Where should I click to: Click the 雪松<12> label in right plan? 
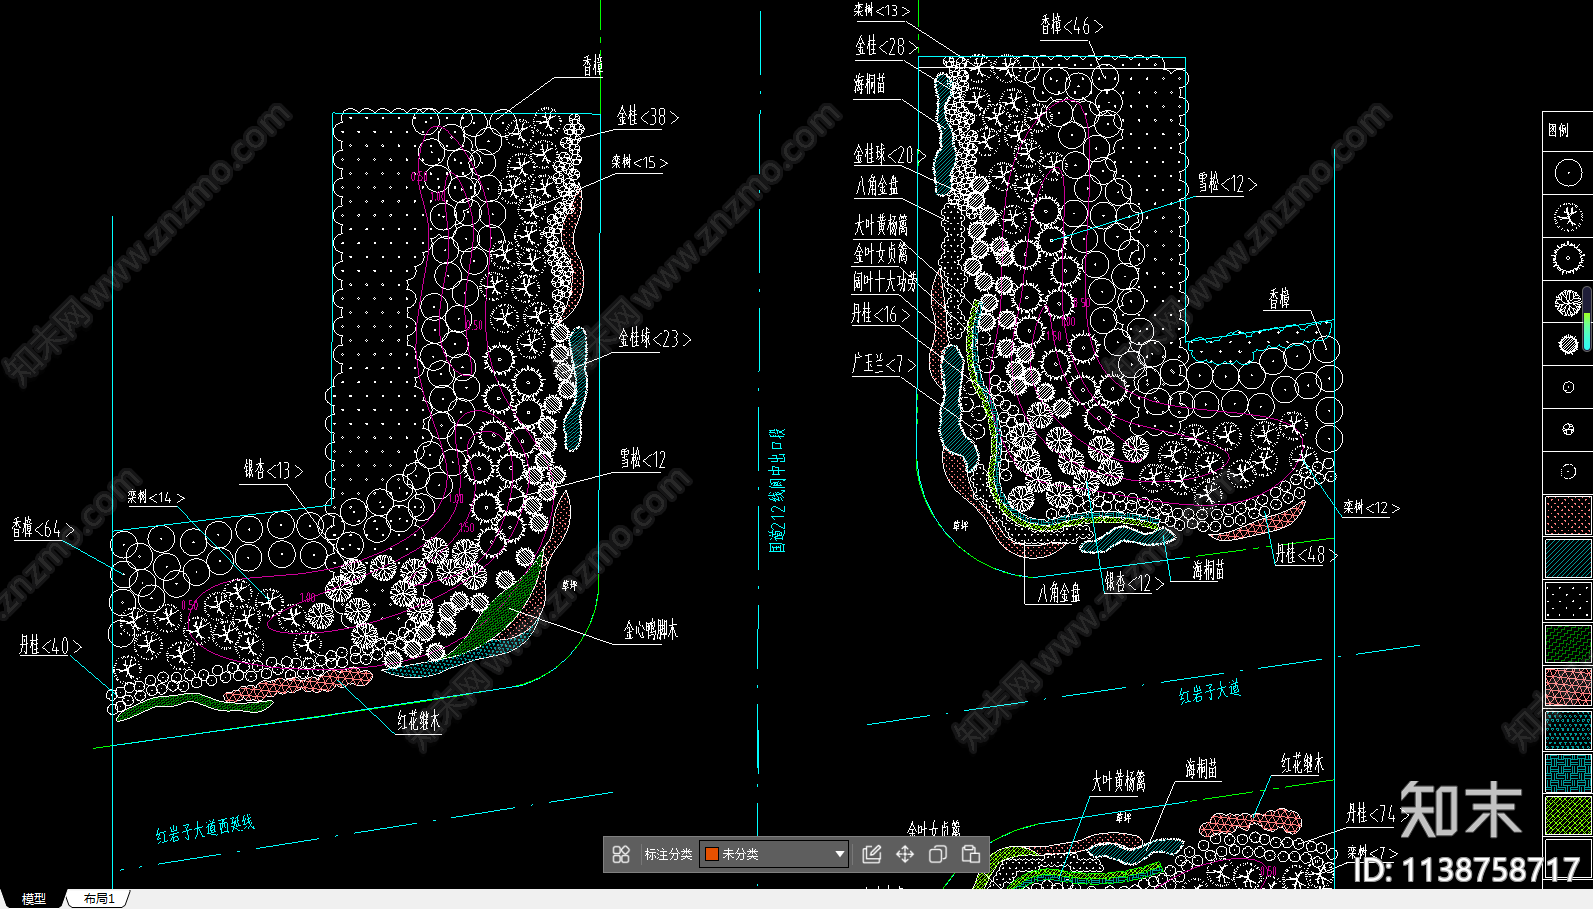click(1226, 184)
